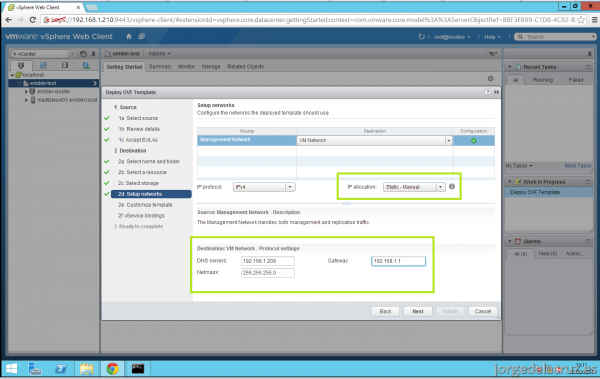Go to the vSphere home icon
600x379 pixels.
(x=129, y=36)
